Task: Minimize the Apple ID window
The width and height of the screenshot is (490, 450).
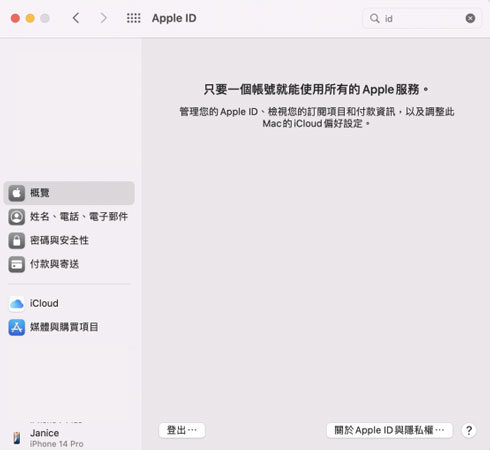Action: pos(30,18)
